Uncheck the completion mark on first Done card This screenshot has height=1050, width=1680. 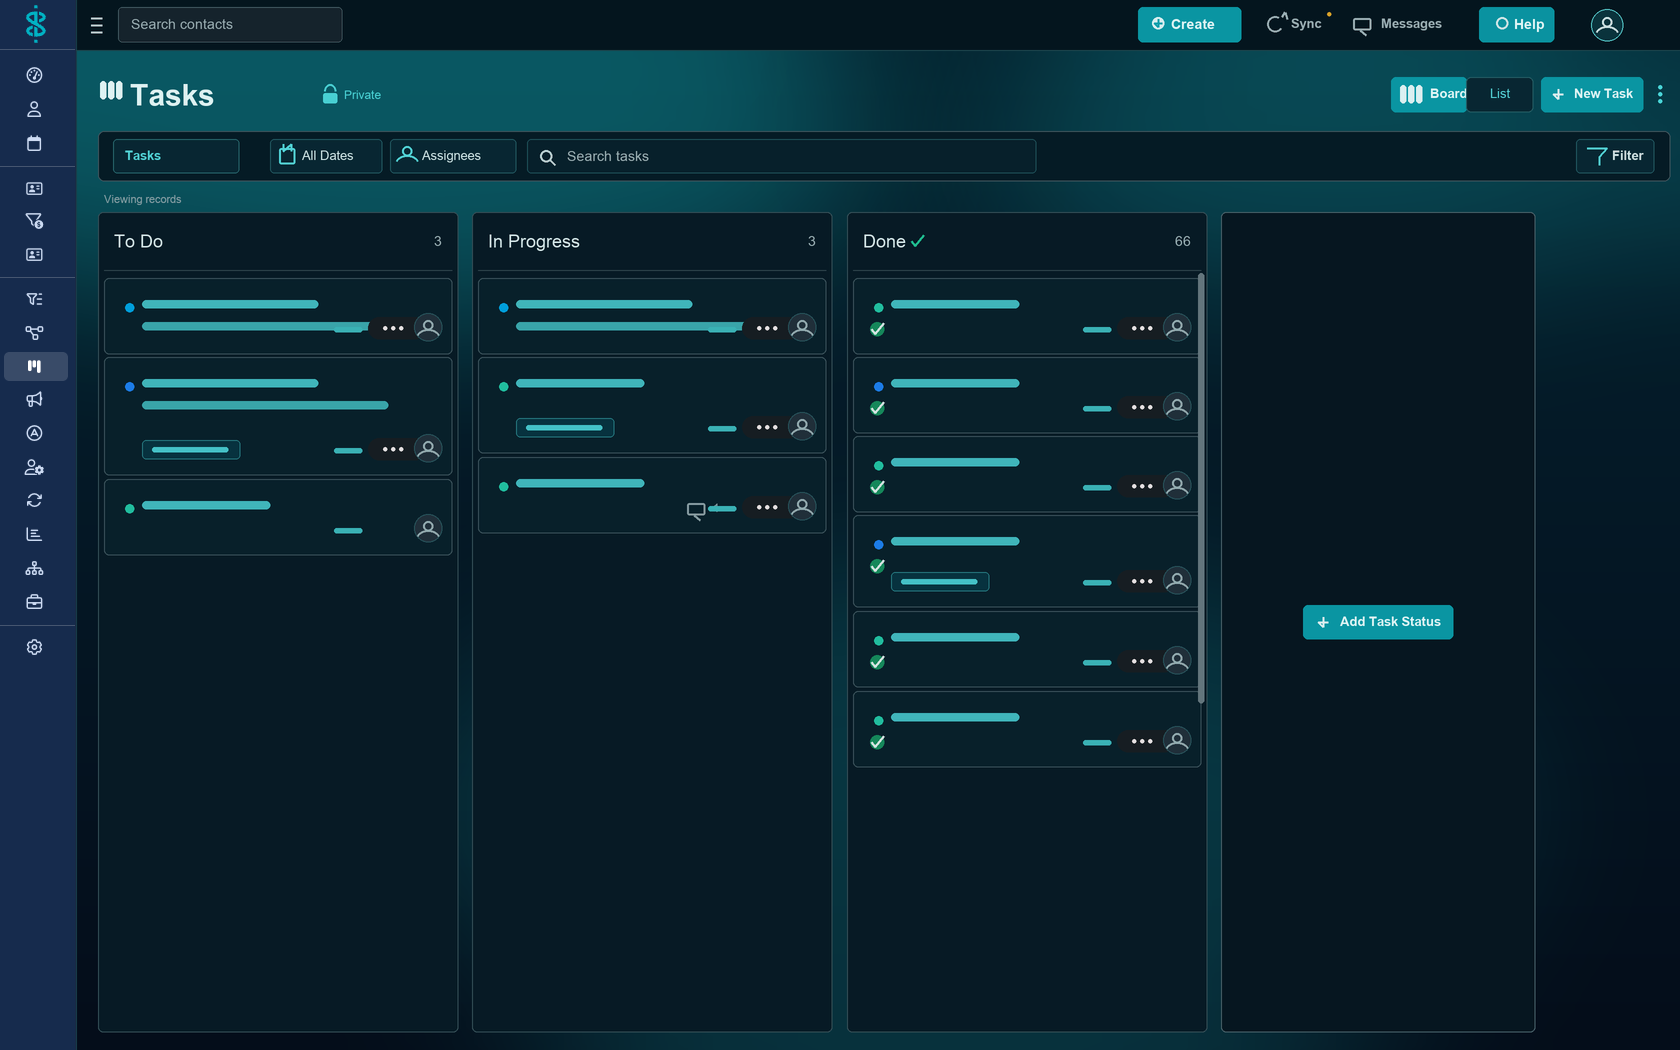point(878,329)
